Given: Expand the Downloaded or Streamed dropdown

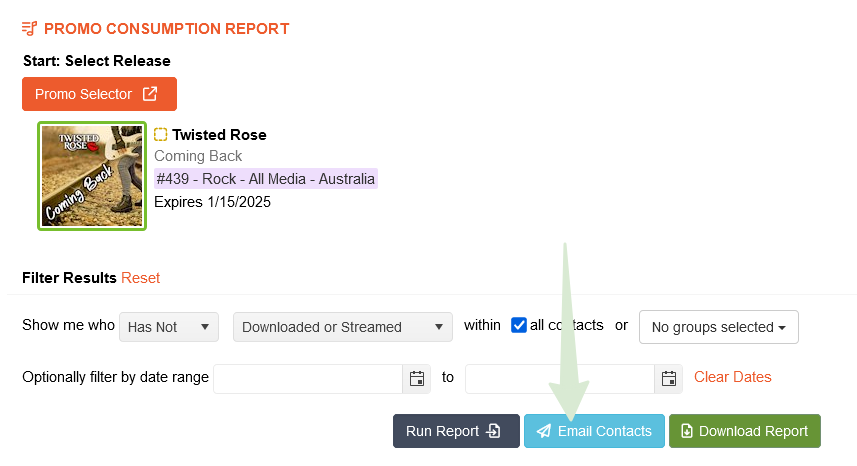Looking at the screenshot, I should tap(342, 327).
